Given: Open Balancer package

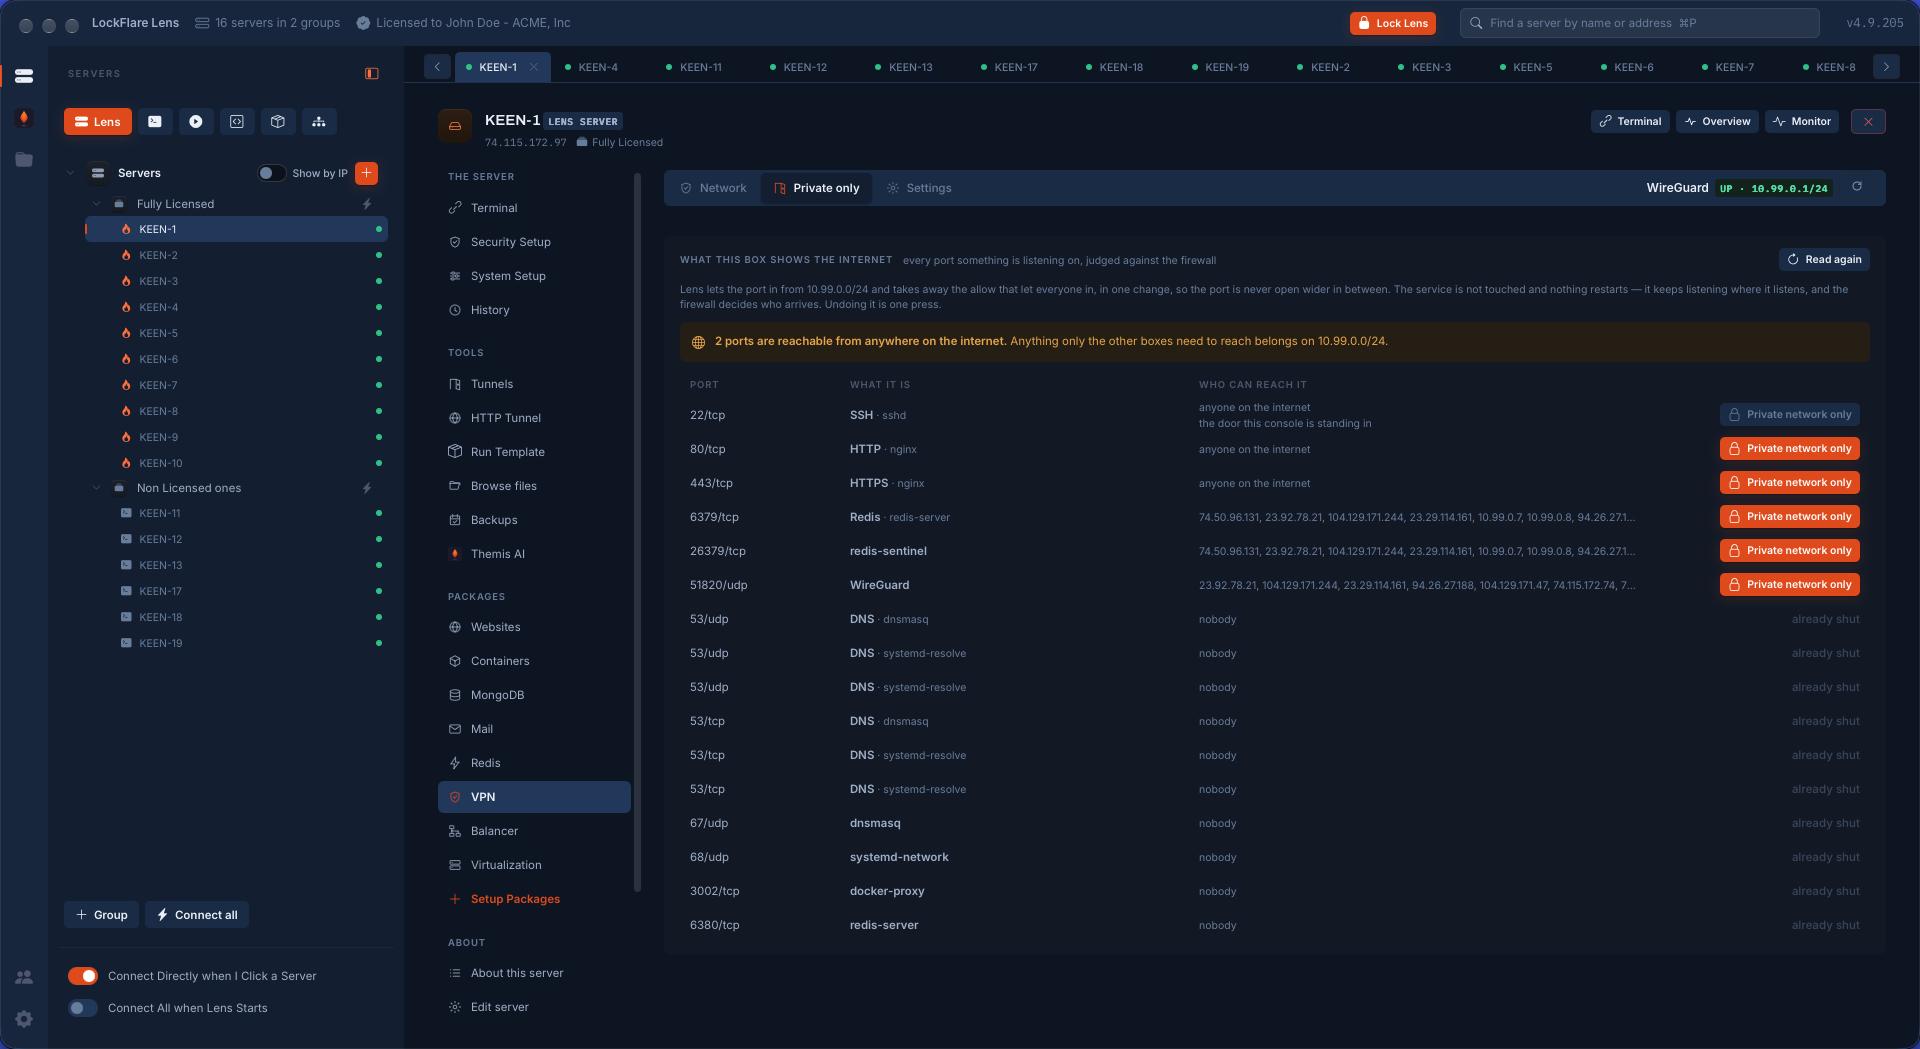Looking at the screenshot, I should (x=534, y=831).
